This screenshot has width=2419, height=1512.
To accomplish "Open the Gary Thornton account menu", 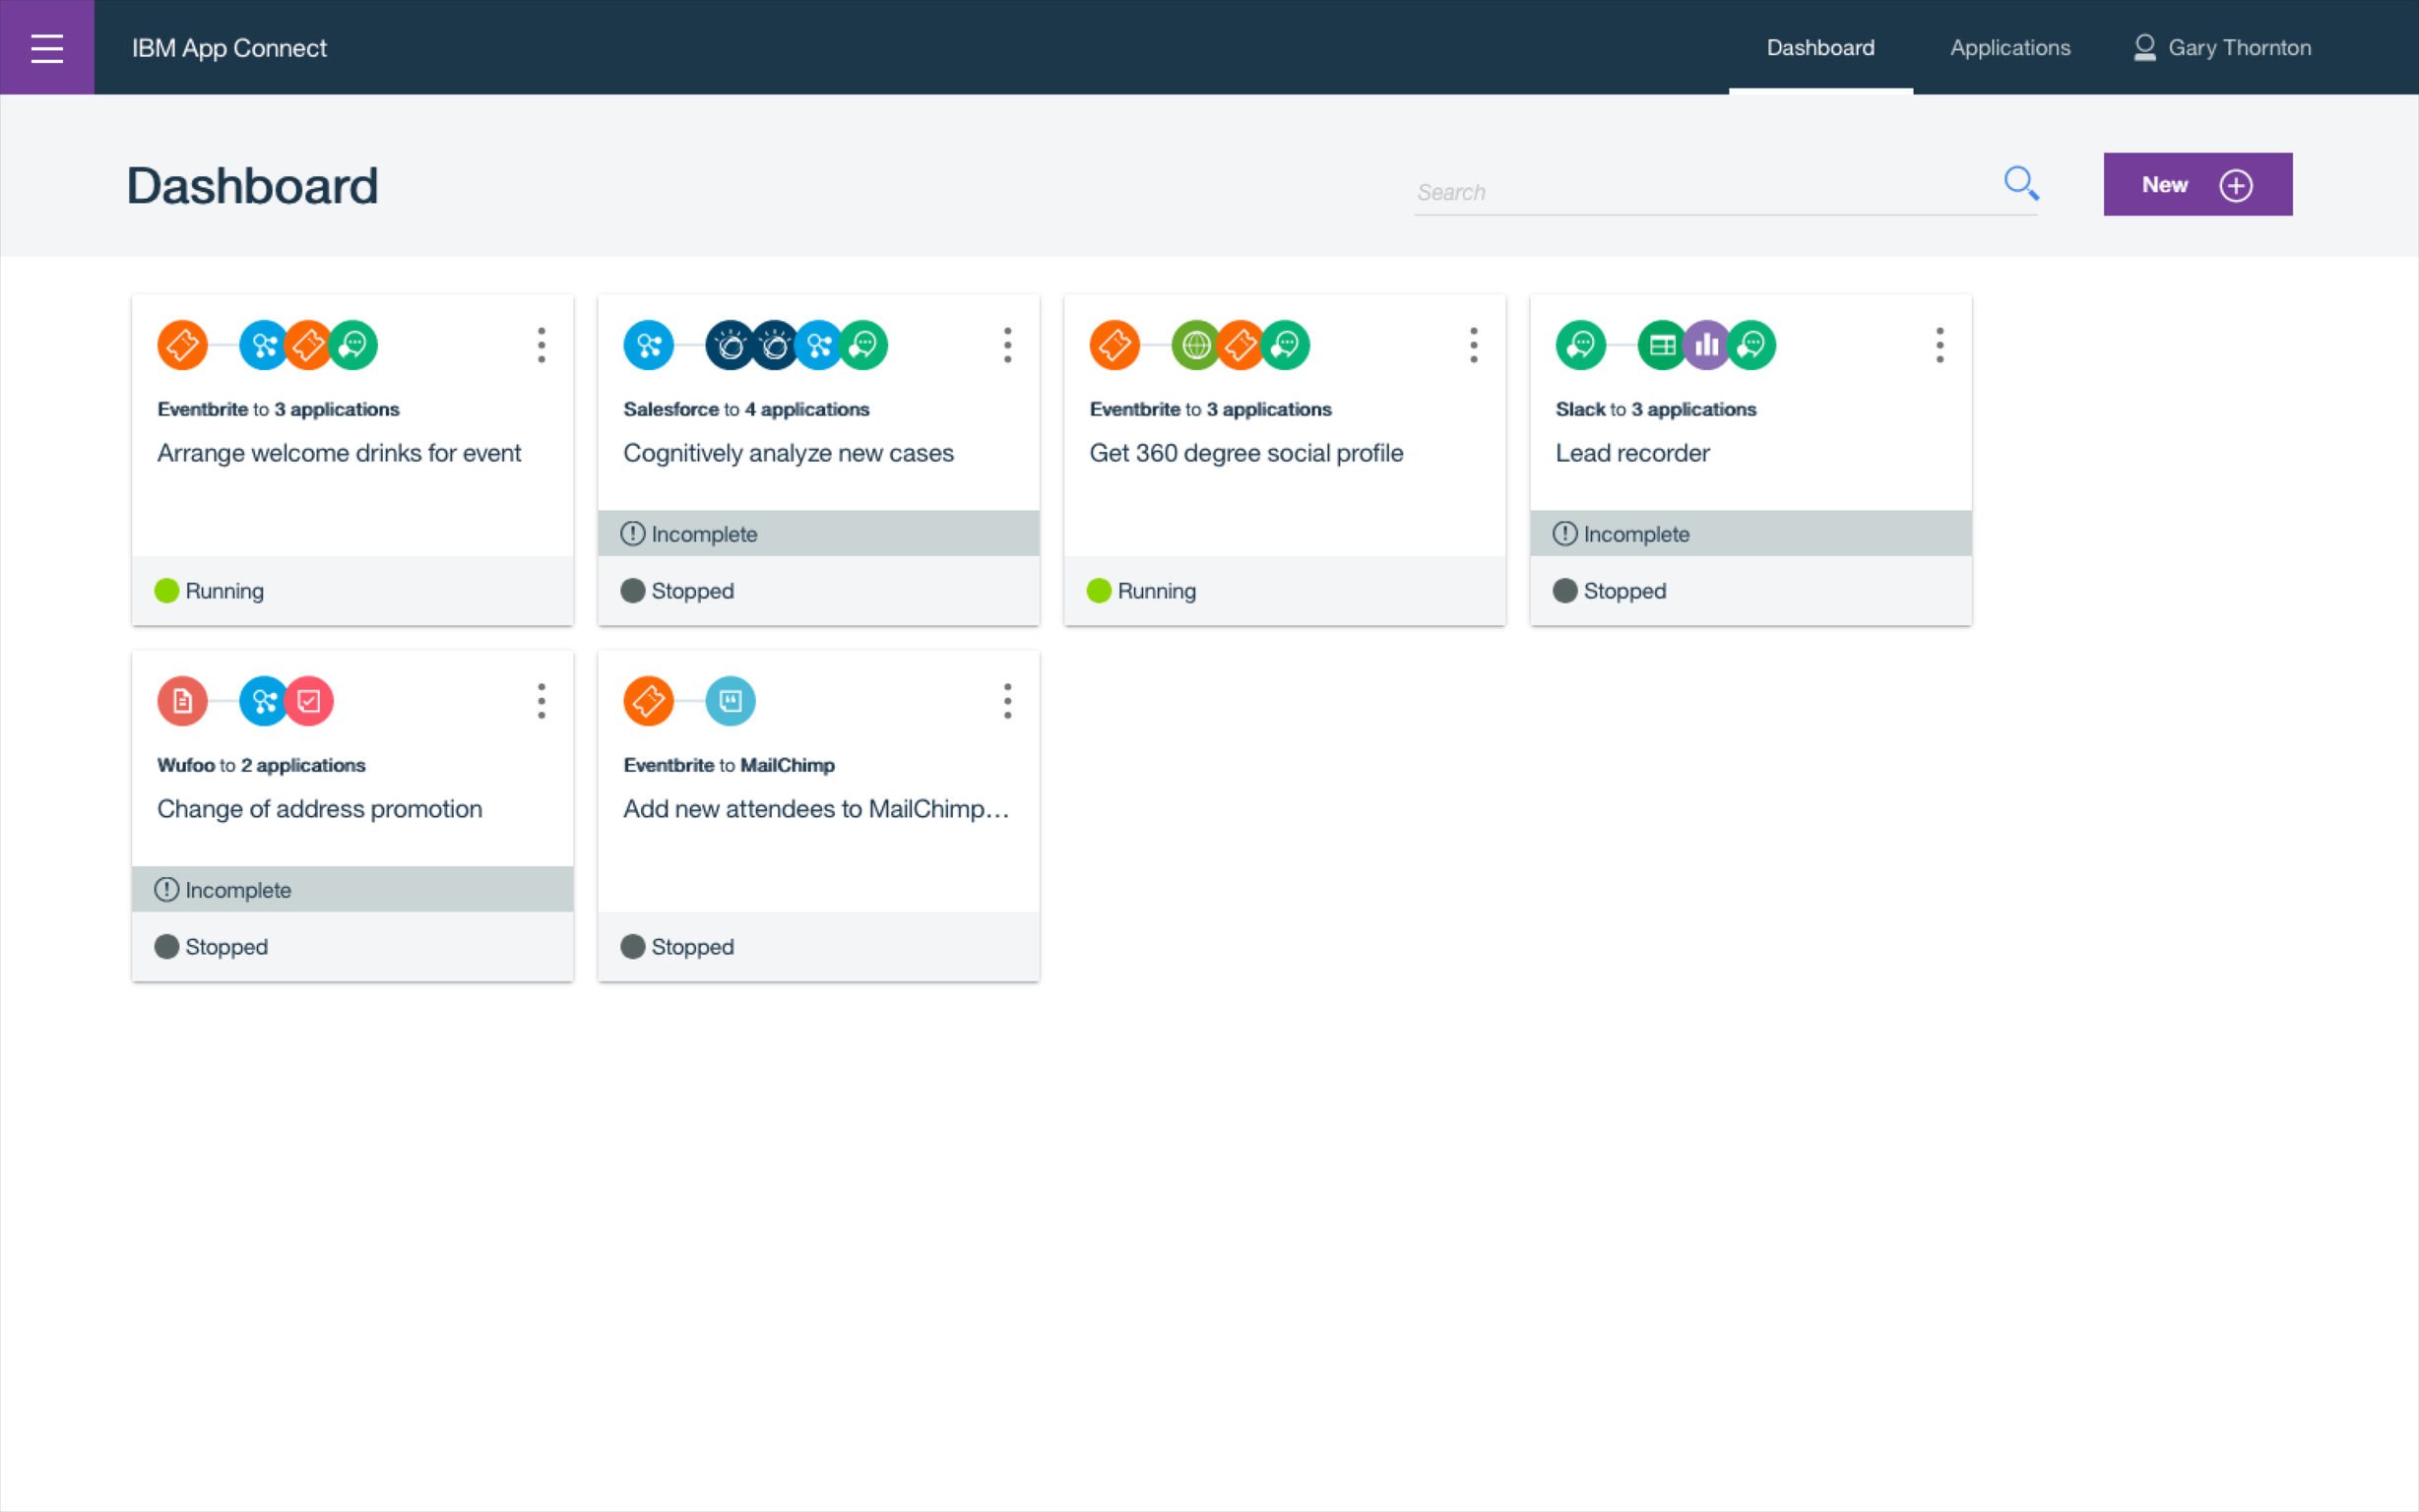I will (2222, 47).
